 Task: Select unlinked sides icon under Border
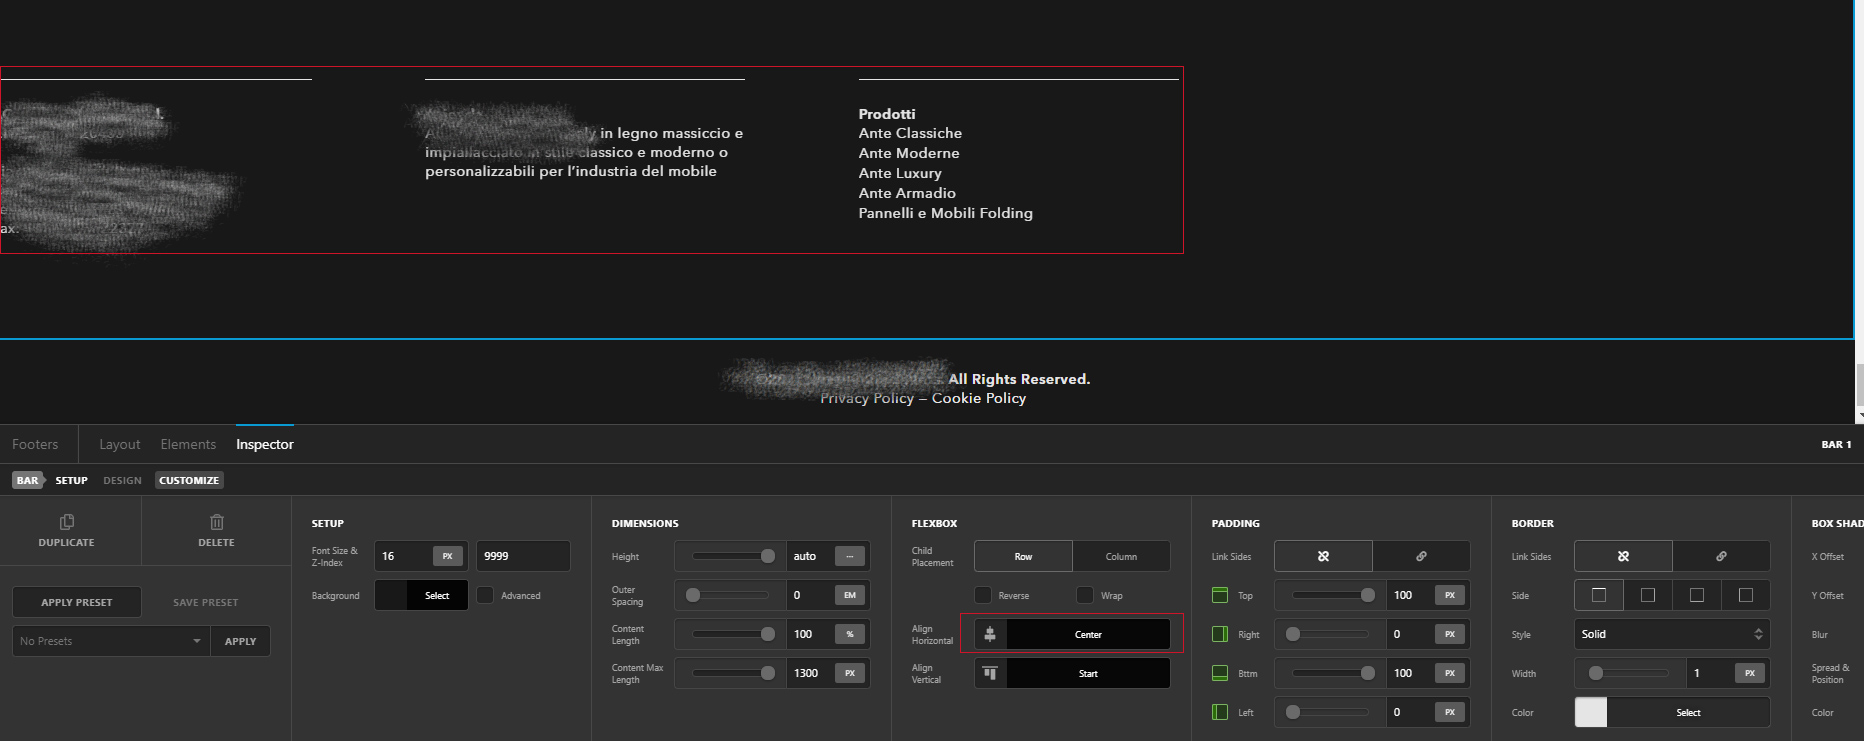[1623, 556]
